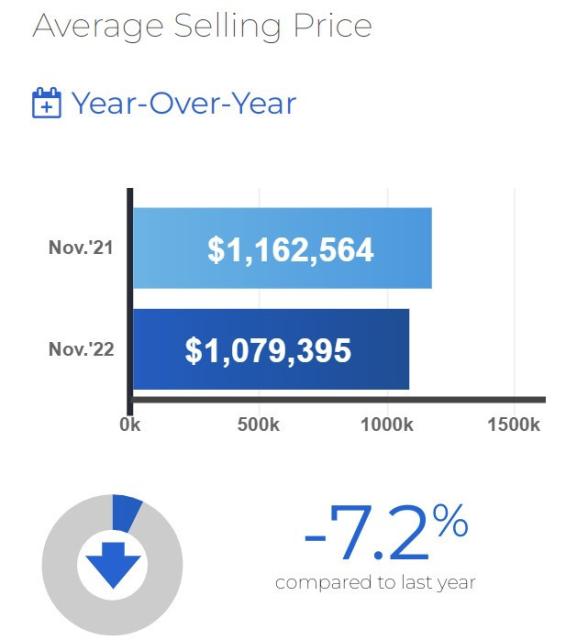Click the chart's horizontal axis line
577x640 pixels.
tap(339, 400)
